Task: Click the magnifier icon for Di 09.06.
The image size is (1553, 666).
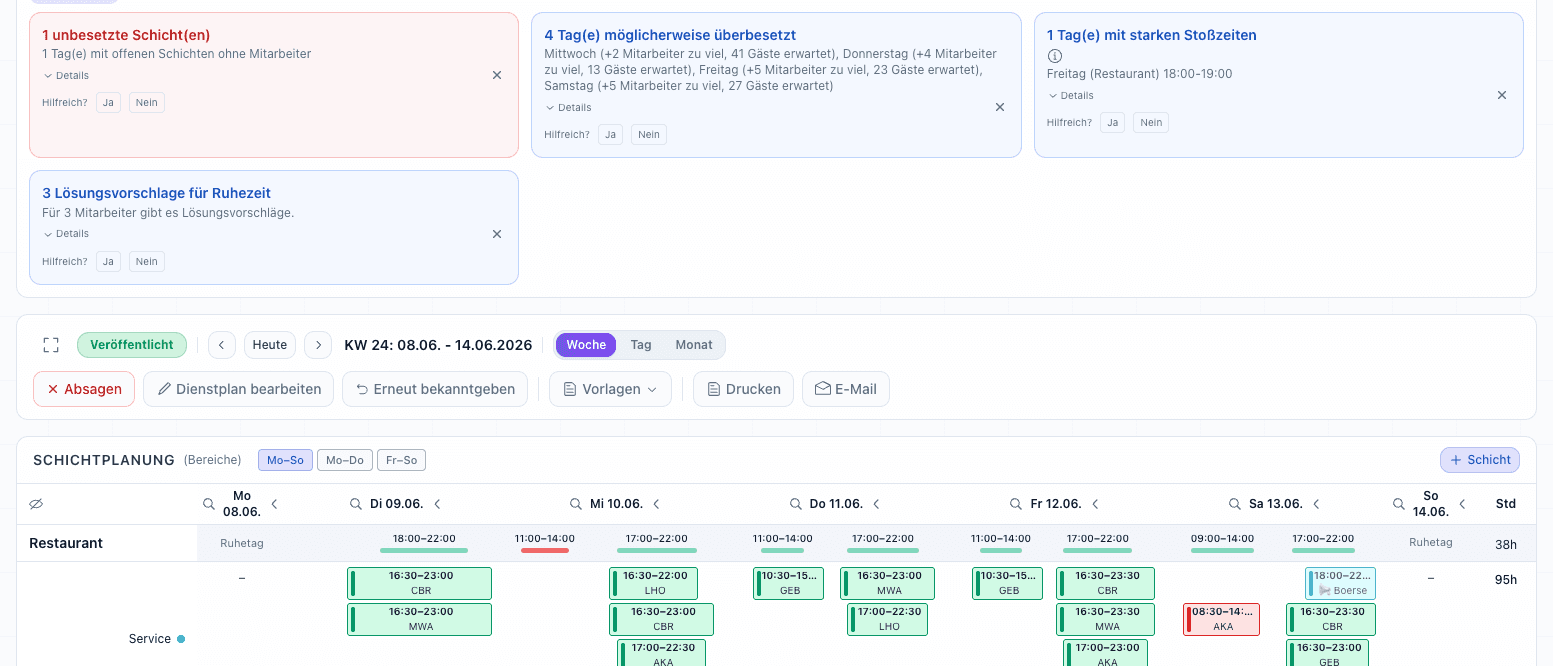Action: [x=355, y=504]
